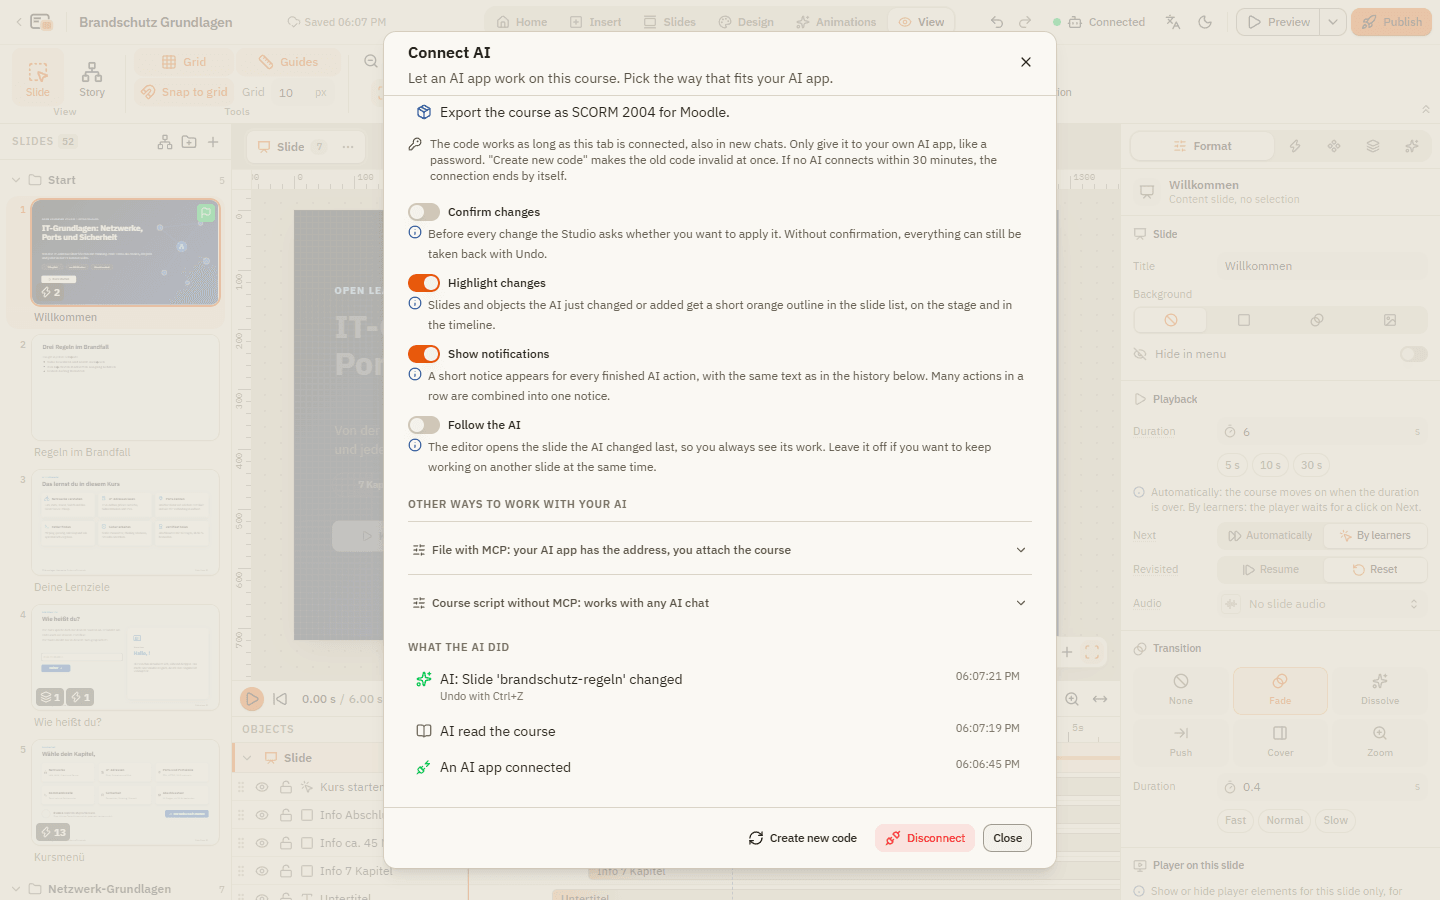
Task: Open the Animations tab
Action: [x=836, y=22]
